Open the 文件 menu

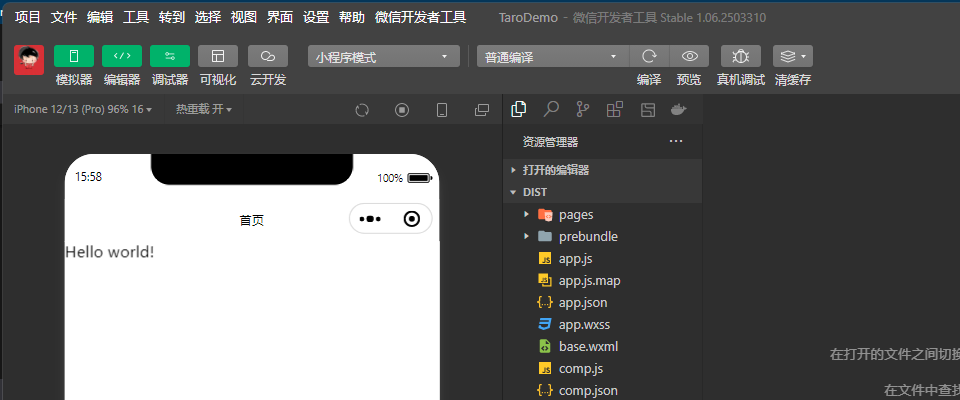click(64, 17)
